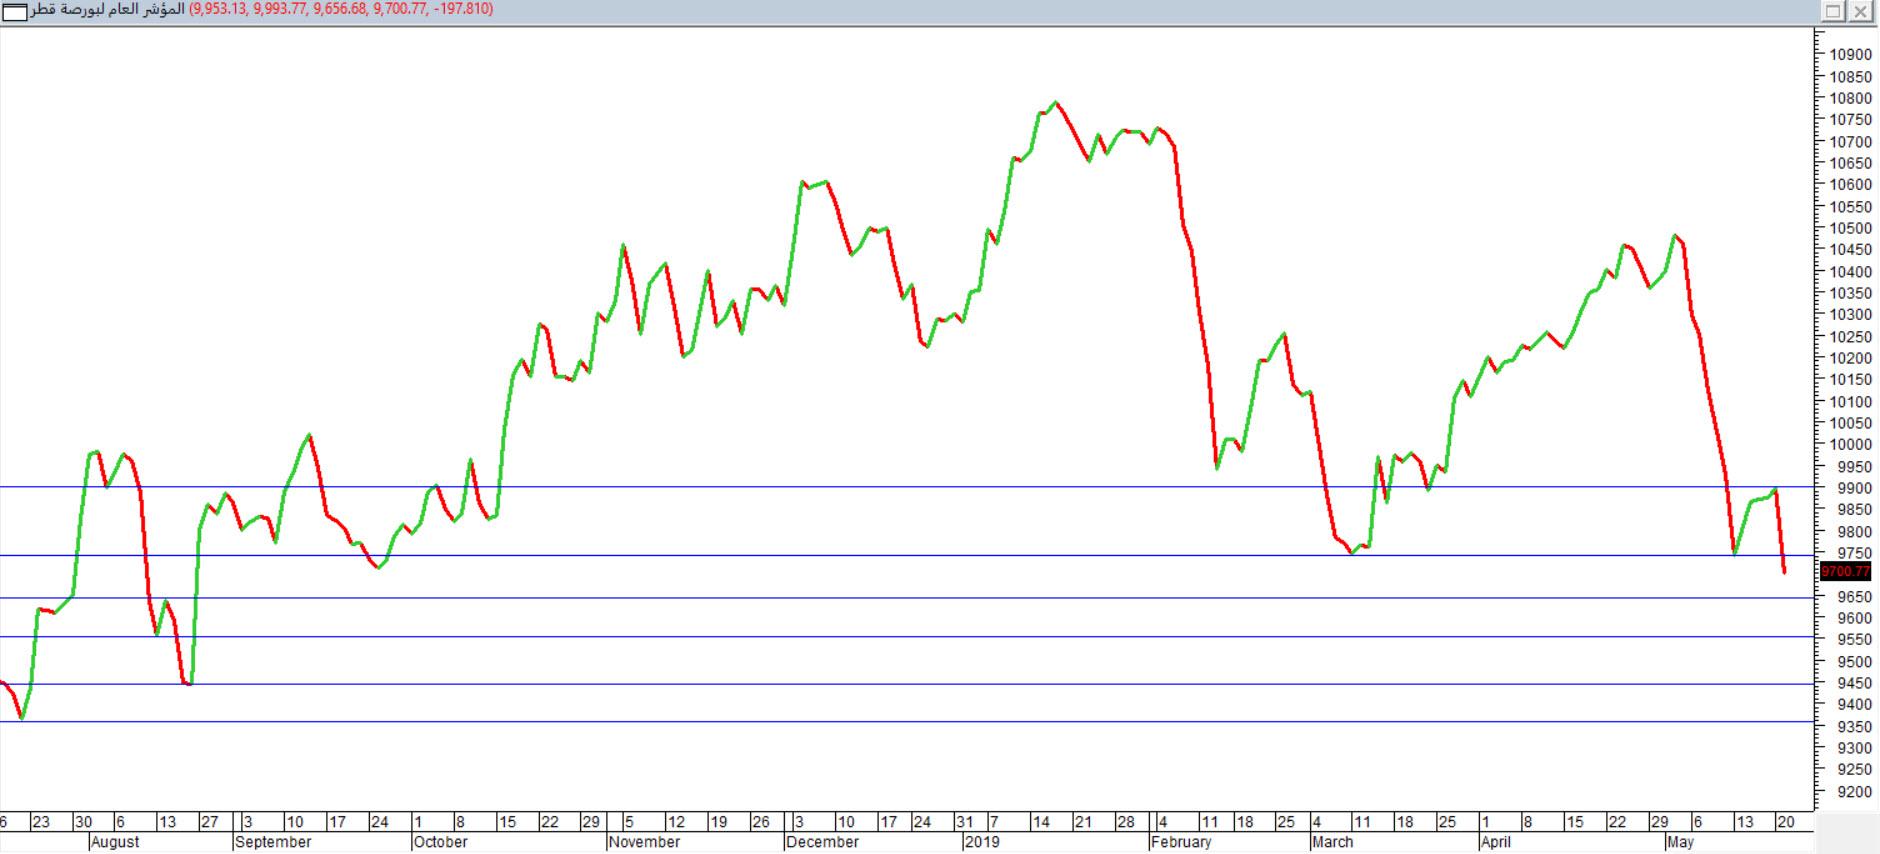Click the 10600 price axis label
Screen dimensions: 1880x854
1850,185
